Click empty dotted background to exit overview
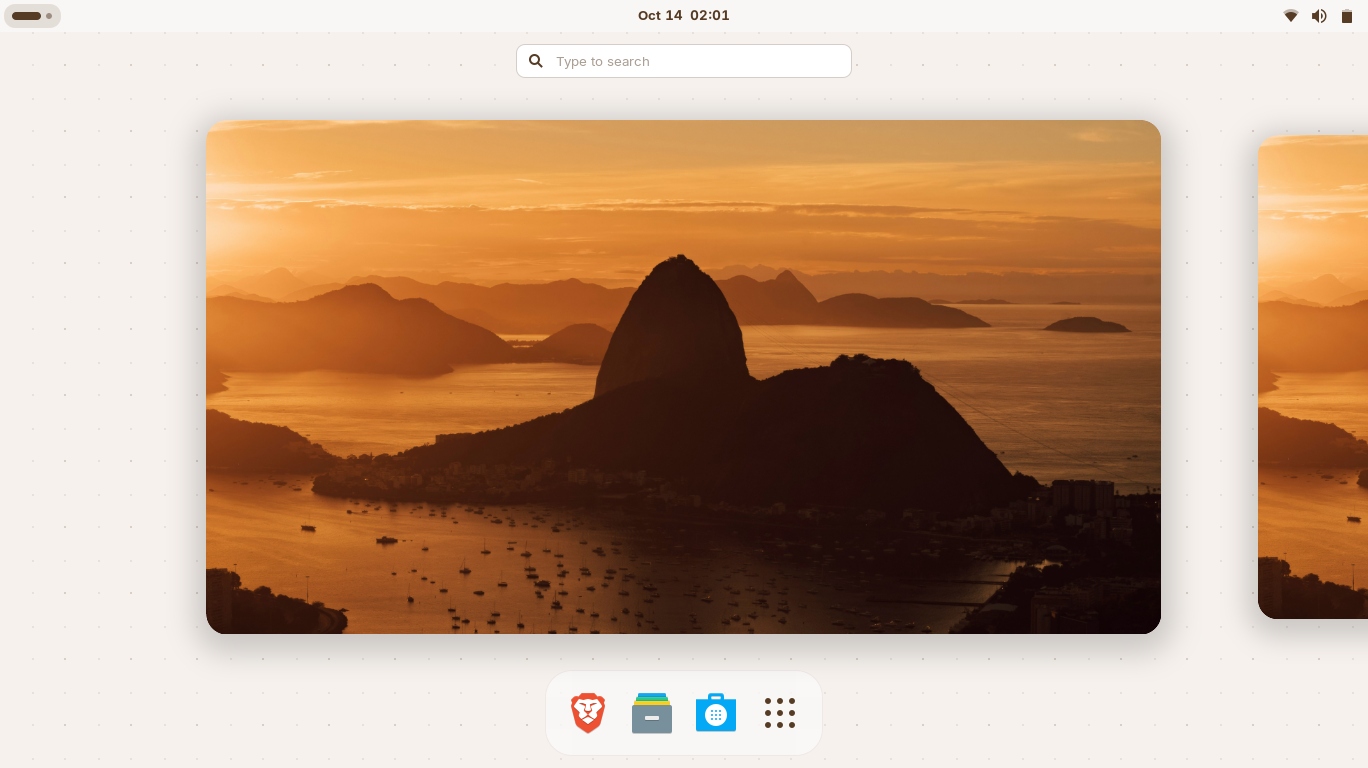The image size is (1368, 768). click(x=100, y=400)
